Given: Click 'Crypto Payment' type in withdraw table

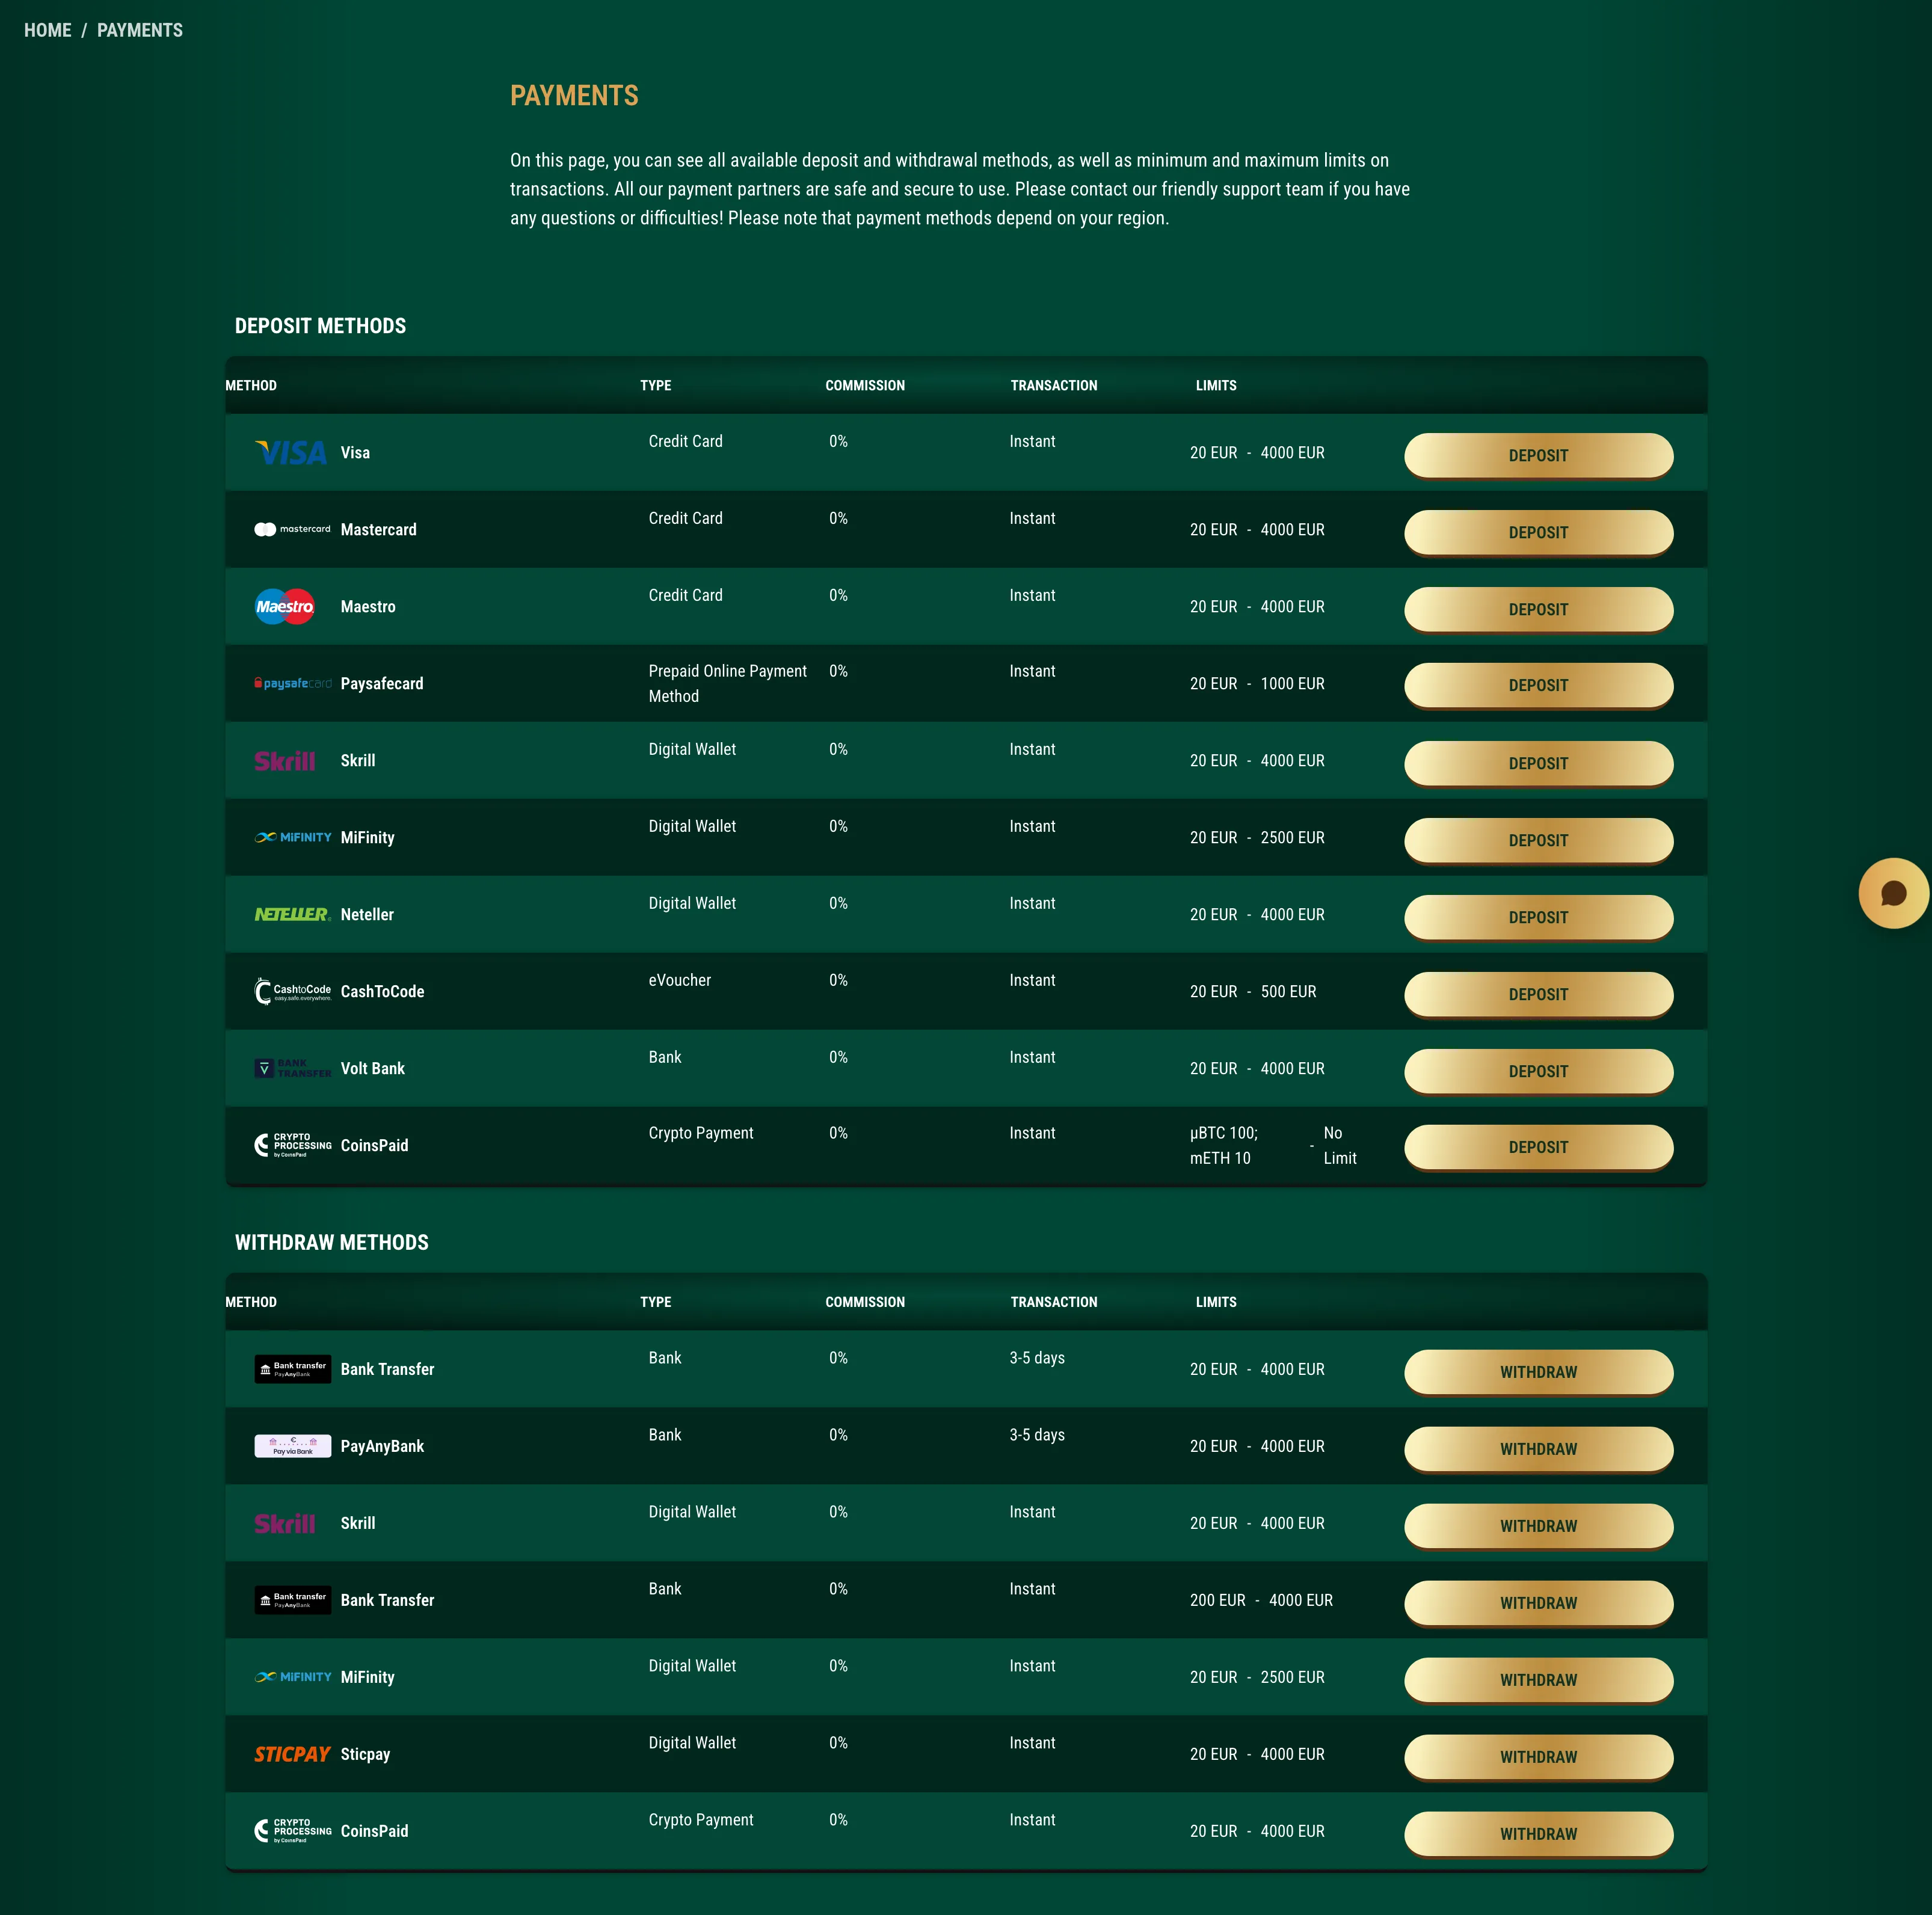Looking at the screenshot, I should pyautogui.click(x=701, y=1820).
